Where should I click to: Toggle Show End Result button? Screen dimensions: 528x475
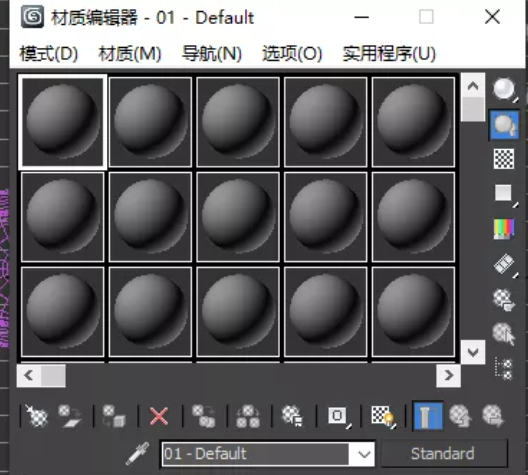tap(428, 416)
